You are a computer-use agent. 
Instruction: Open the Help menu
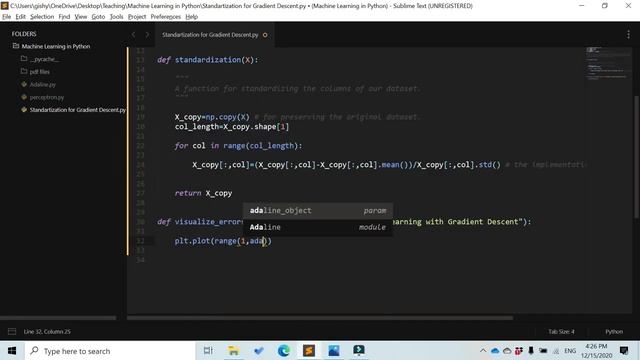[191, 17]
